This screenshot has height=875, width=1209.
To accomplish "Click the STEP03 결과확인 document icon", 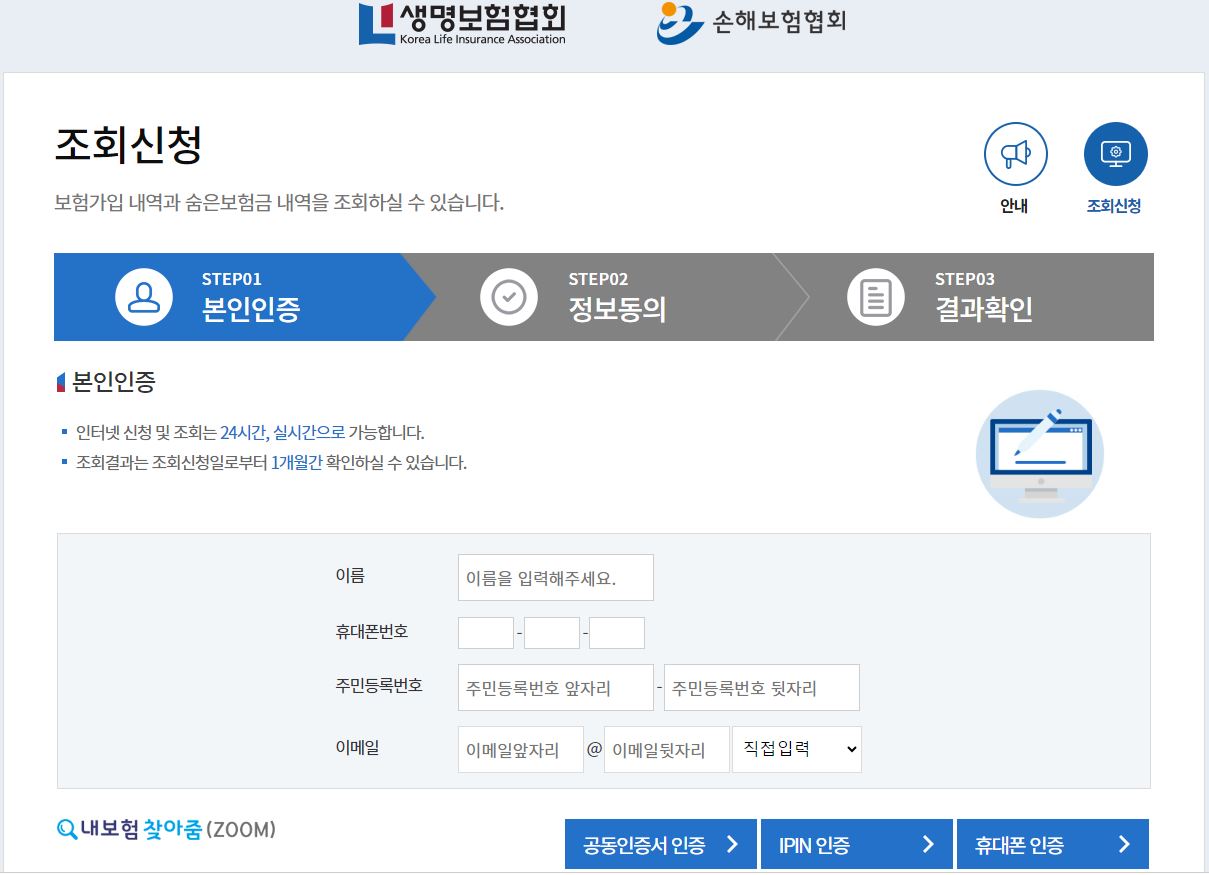I will (x=875, y=296).
